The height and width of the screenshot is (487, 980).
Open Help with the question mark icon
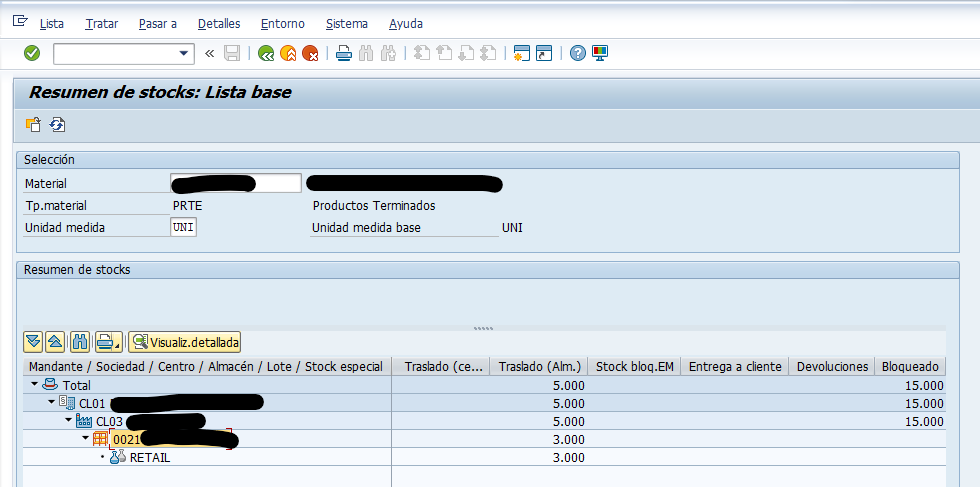coord(577,53)
